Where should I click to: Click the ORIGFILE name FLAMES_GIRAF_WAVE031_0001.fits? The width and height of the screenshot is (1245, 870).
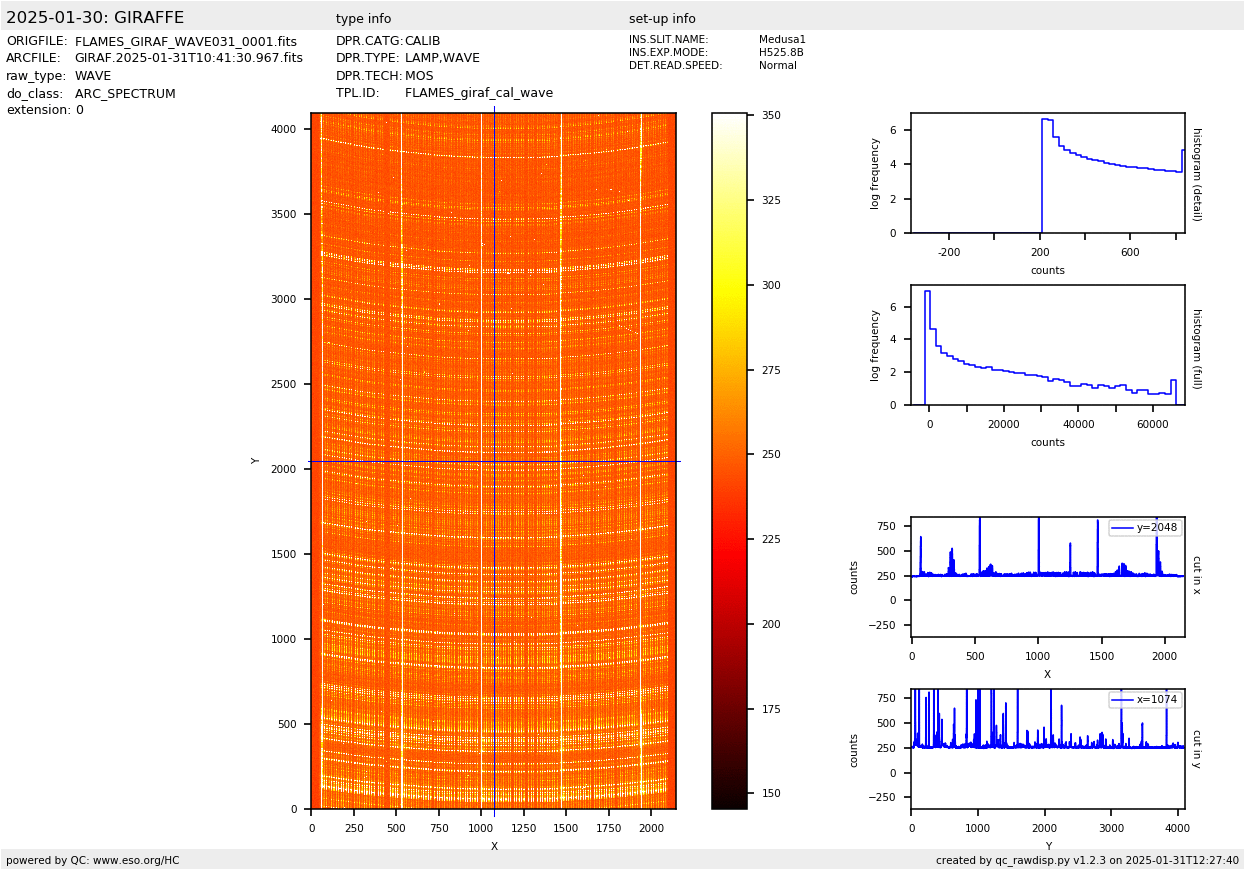click(185, 42)
